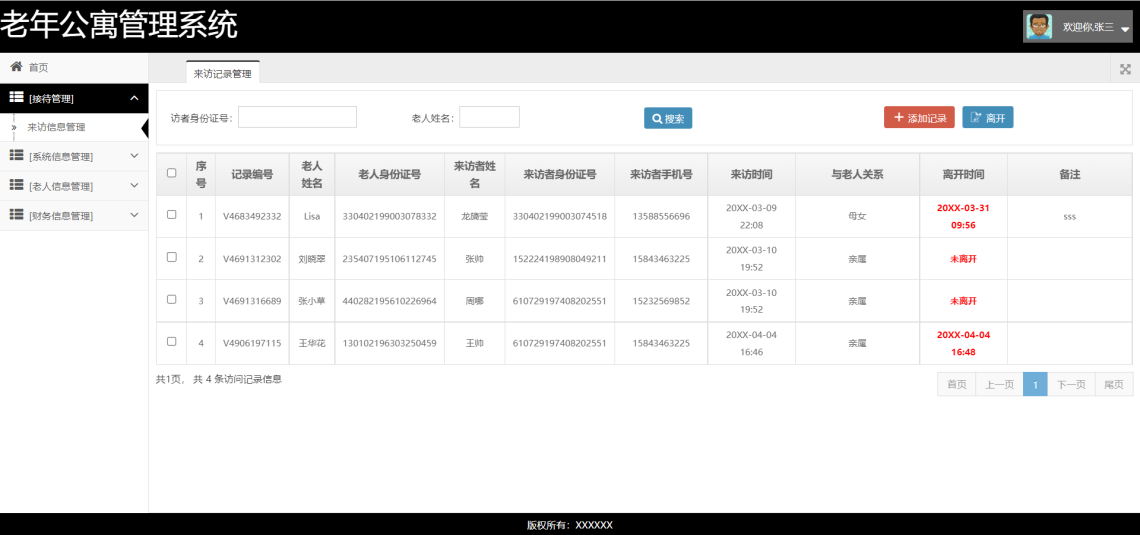Expand the [系统信息管理] menu chevron
Image resolution: width=1140 pixels, height=535 pixels.
pos(134,156)
